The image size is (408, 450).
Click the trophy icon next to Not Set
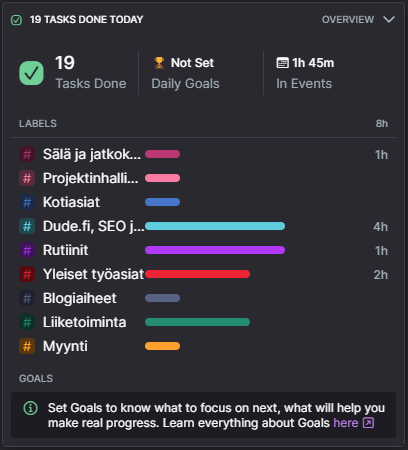[x=159, y=63]
